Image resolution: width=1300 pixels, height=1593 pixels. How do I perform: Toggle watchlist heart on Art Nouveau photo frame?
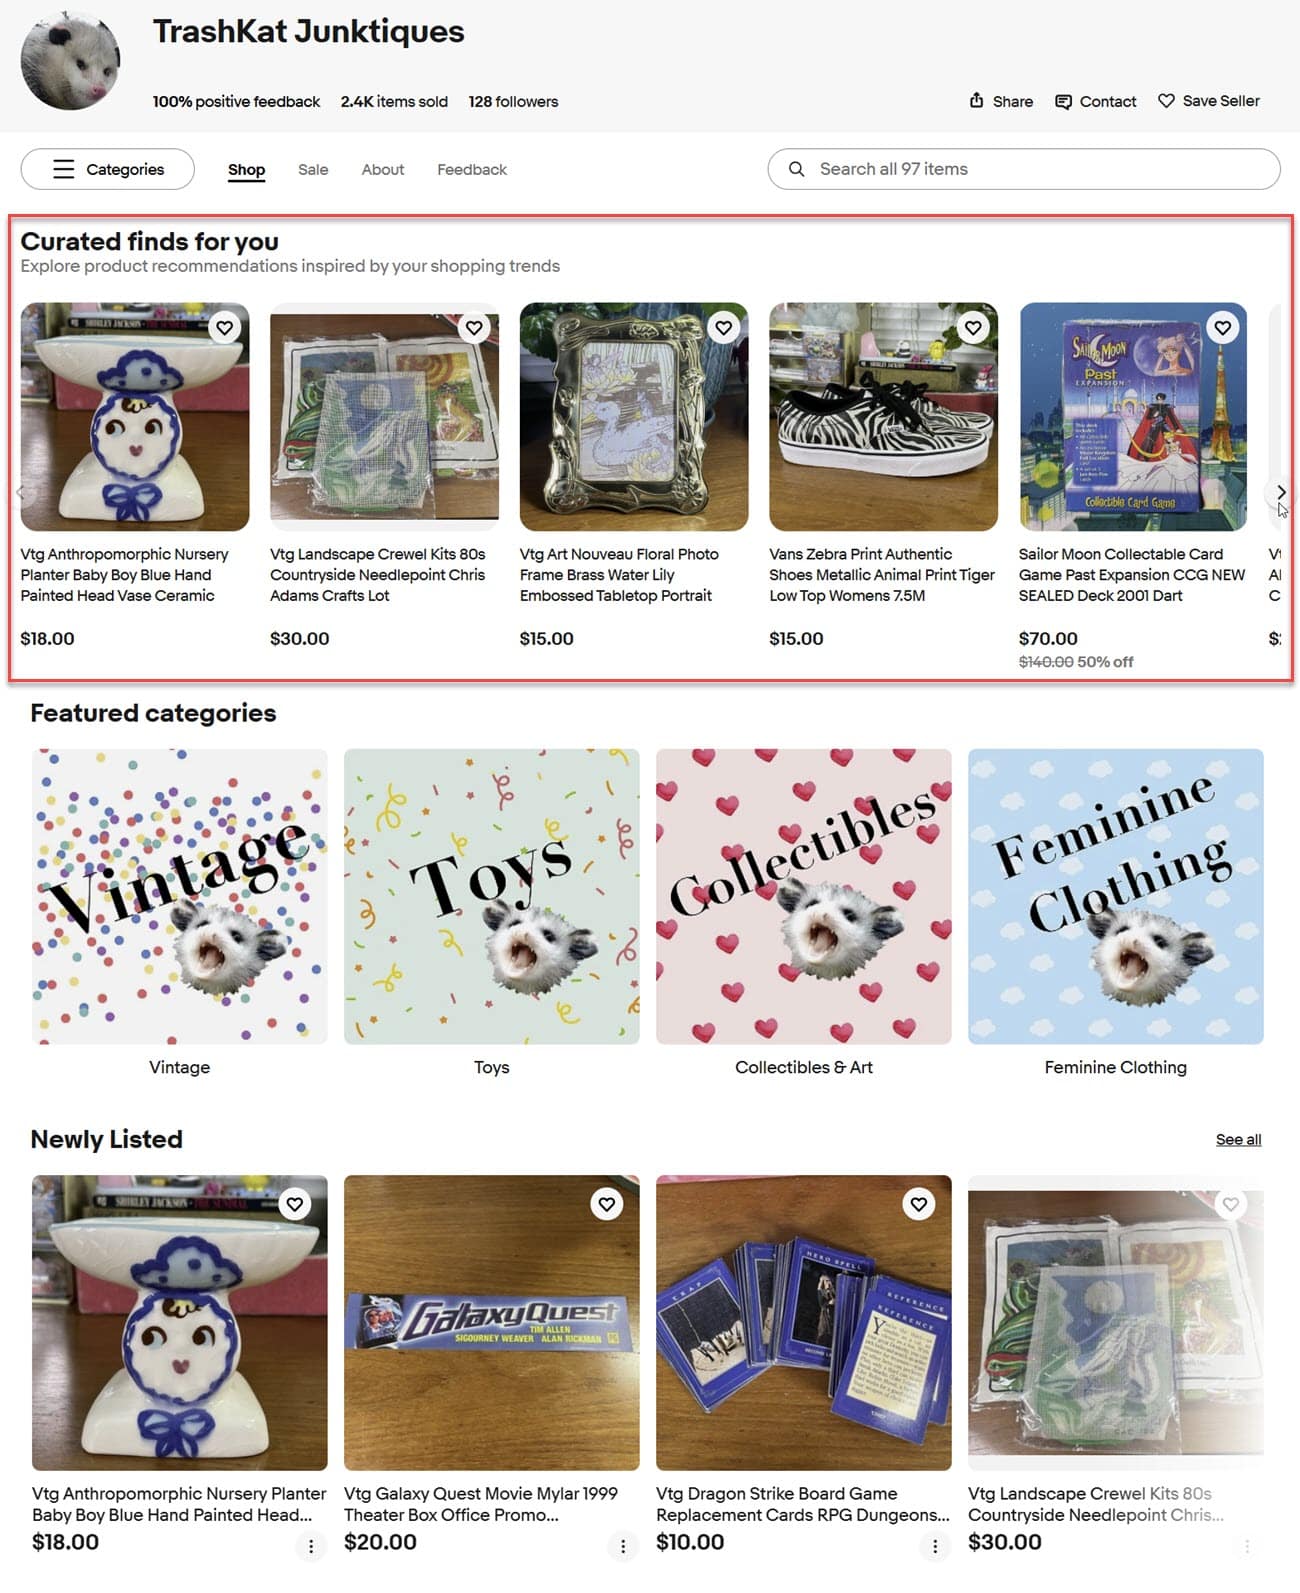[x=723, y=328]
